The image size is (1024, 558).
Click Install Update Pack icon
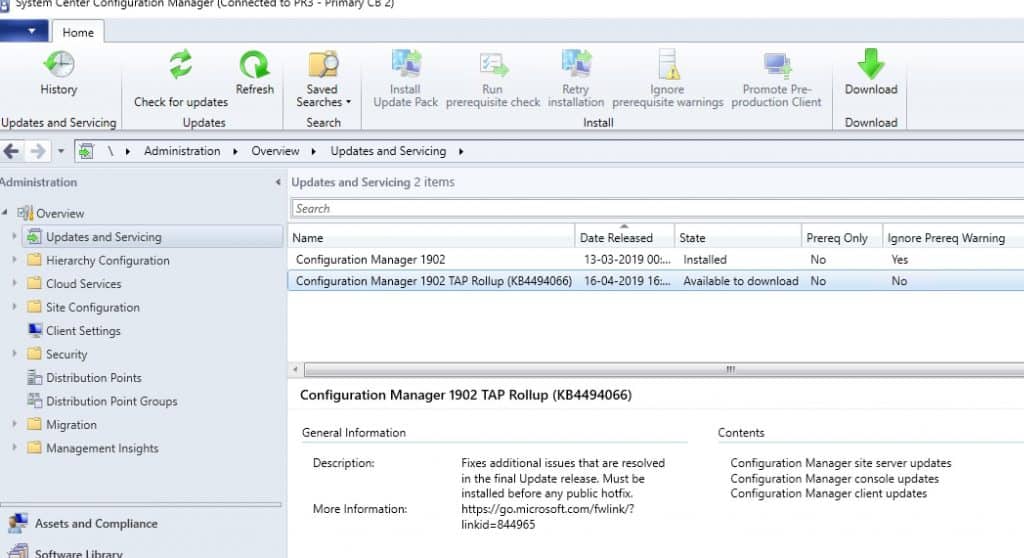(406, 64)
